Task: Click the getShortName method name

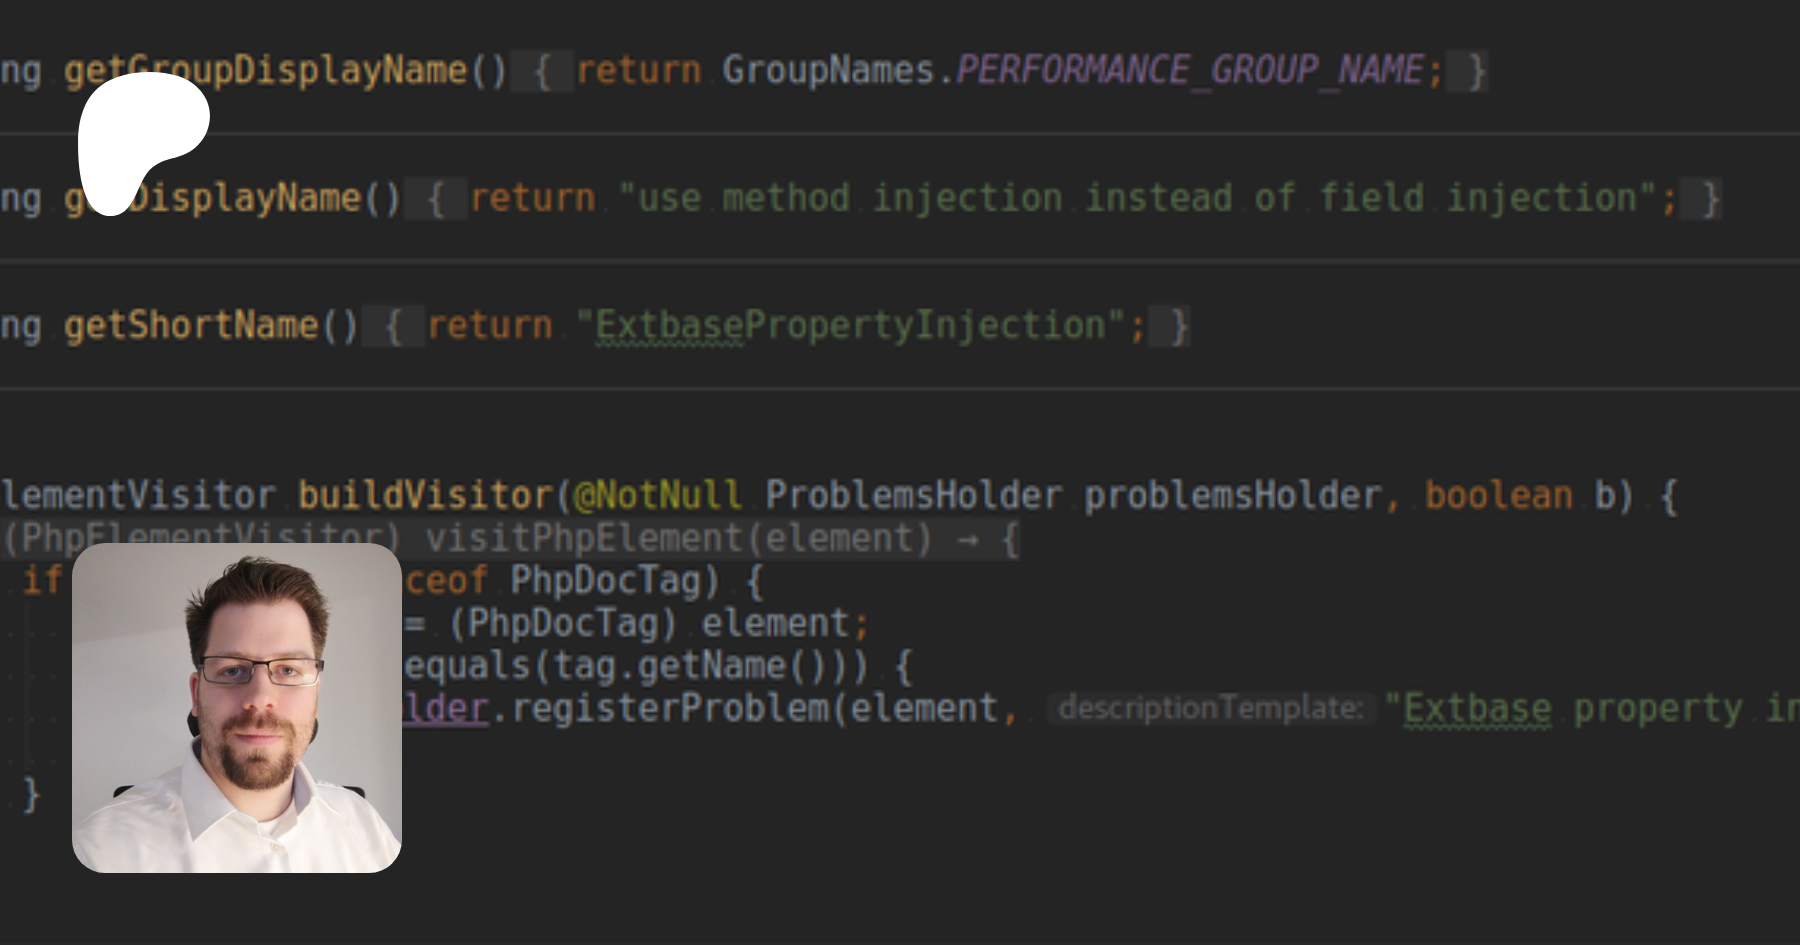Action: (190, 326)
